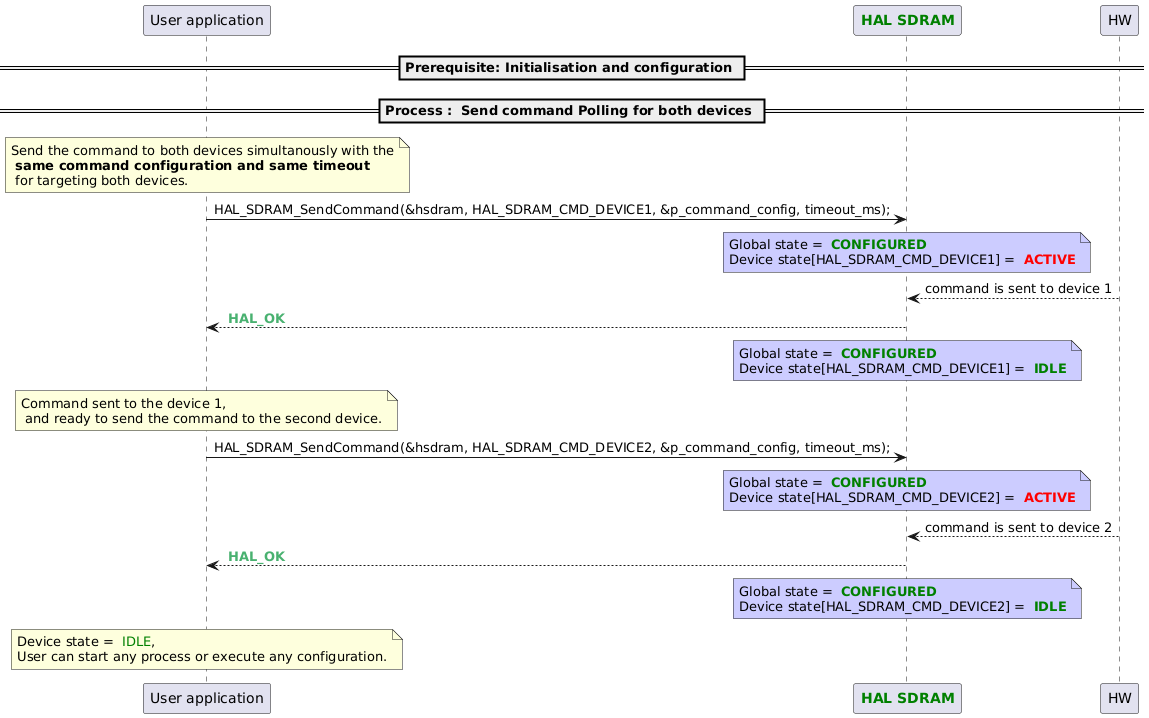Image resolution: width=1149 pixels, height=718 pixels.
Task: Click the HAL_SDRAM_SendCommand message for HAL_SDRAM_CMD_DEVICE1
Action: [552, 210]
